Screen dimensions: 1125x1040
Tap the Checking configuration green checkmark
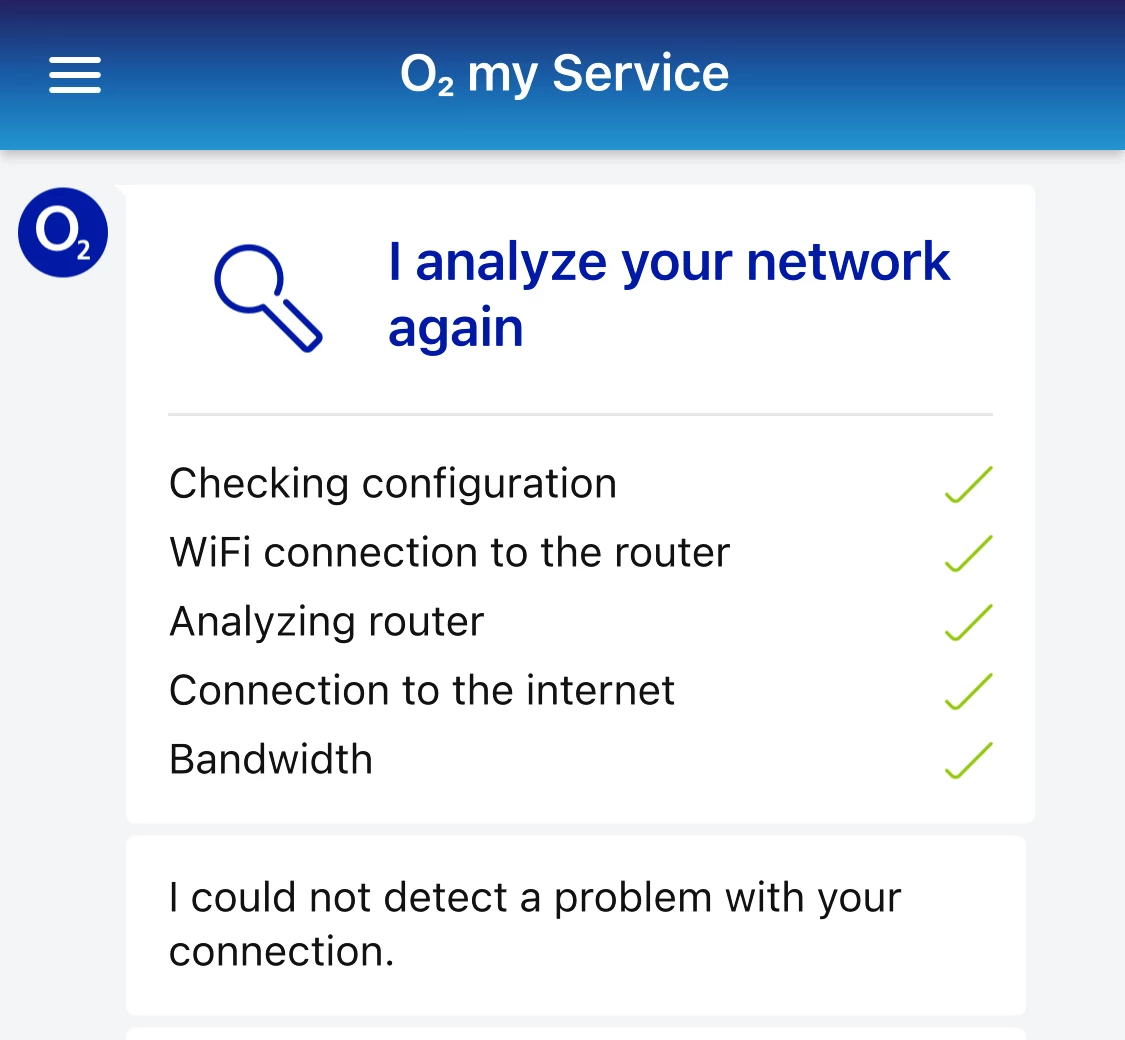pyautogui.click(x=968, y=485)
